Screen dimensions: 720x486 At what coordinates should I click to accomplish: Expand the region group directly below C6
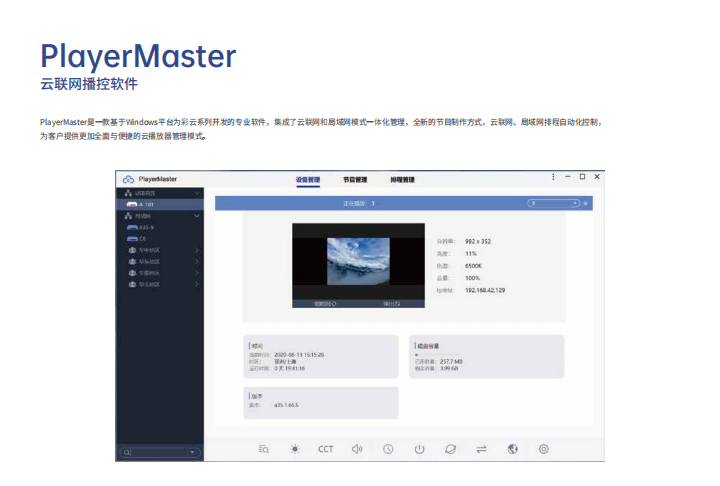click(197, 250)
